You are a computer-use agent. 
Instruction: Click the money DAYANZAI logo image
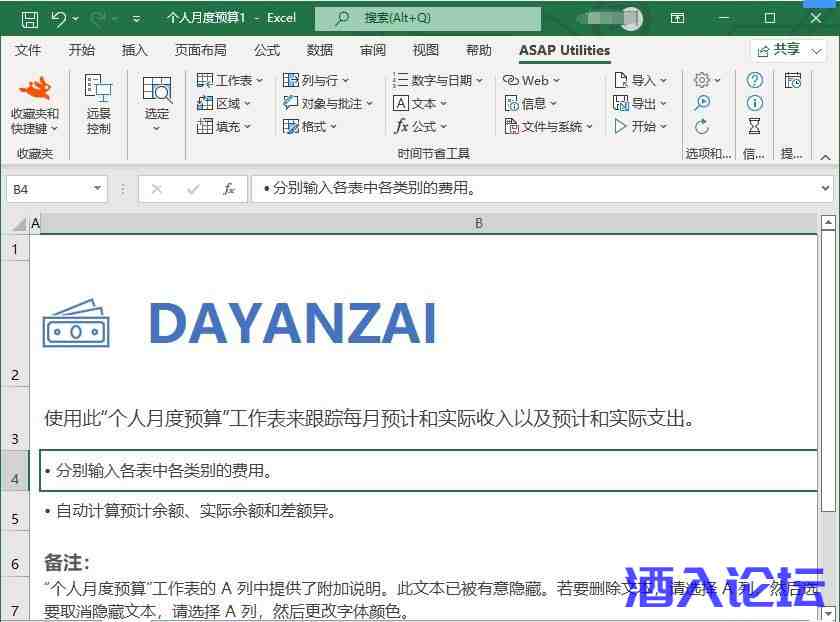pos(76,324)
